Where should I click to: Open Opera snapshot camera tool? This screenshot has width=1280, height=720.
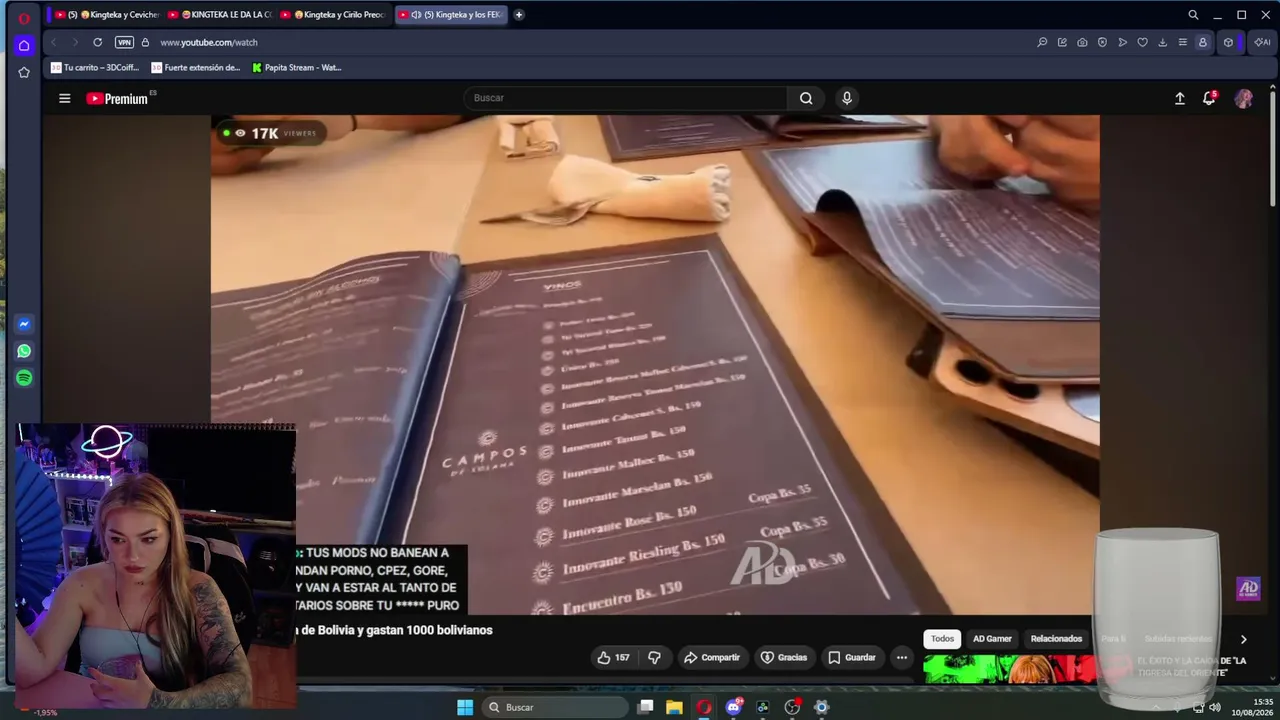click(1082, 42)
